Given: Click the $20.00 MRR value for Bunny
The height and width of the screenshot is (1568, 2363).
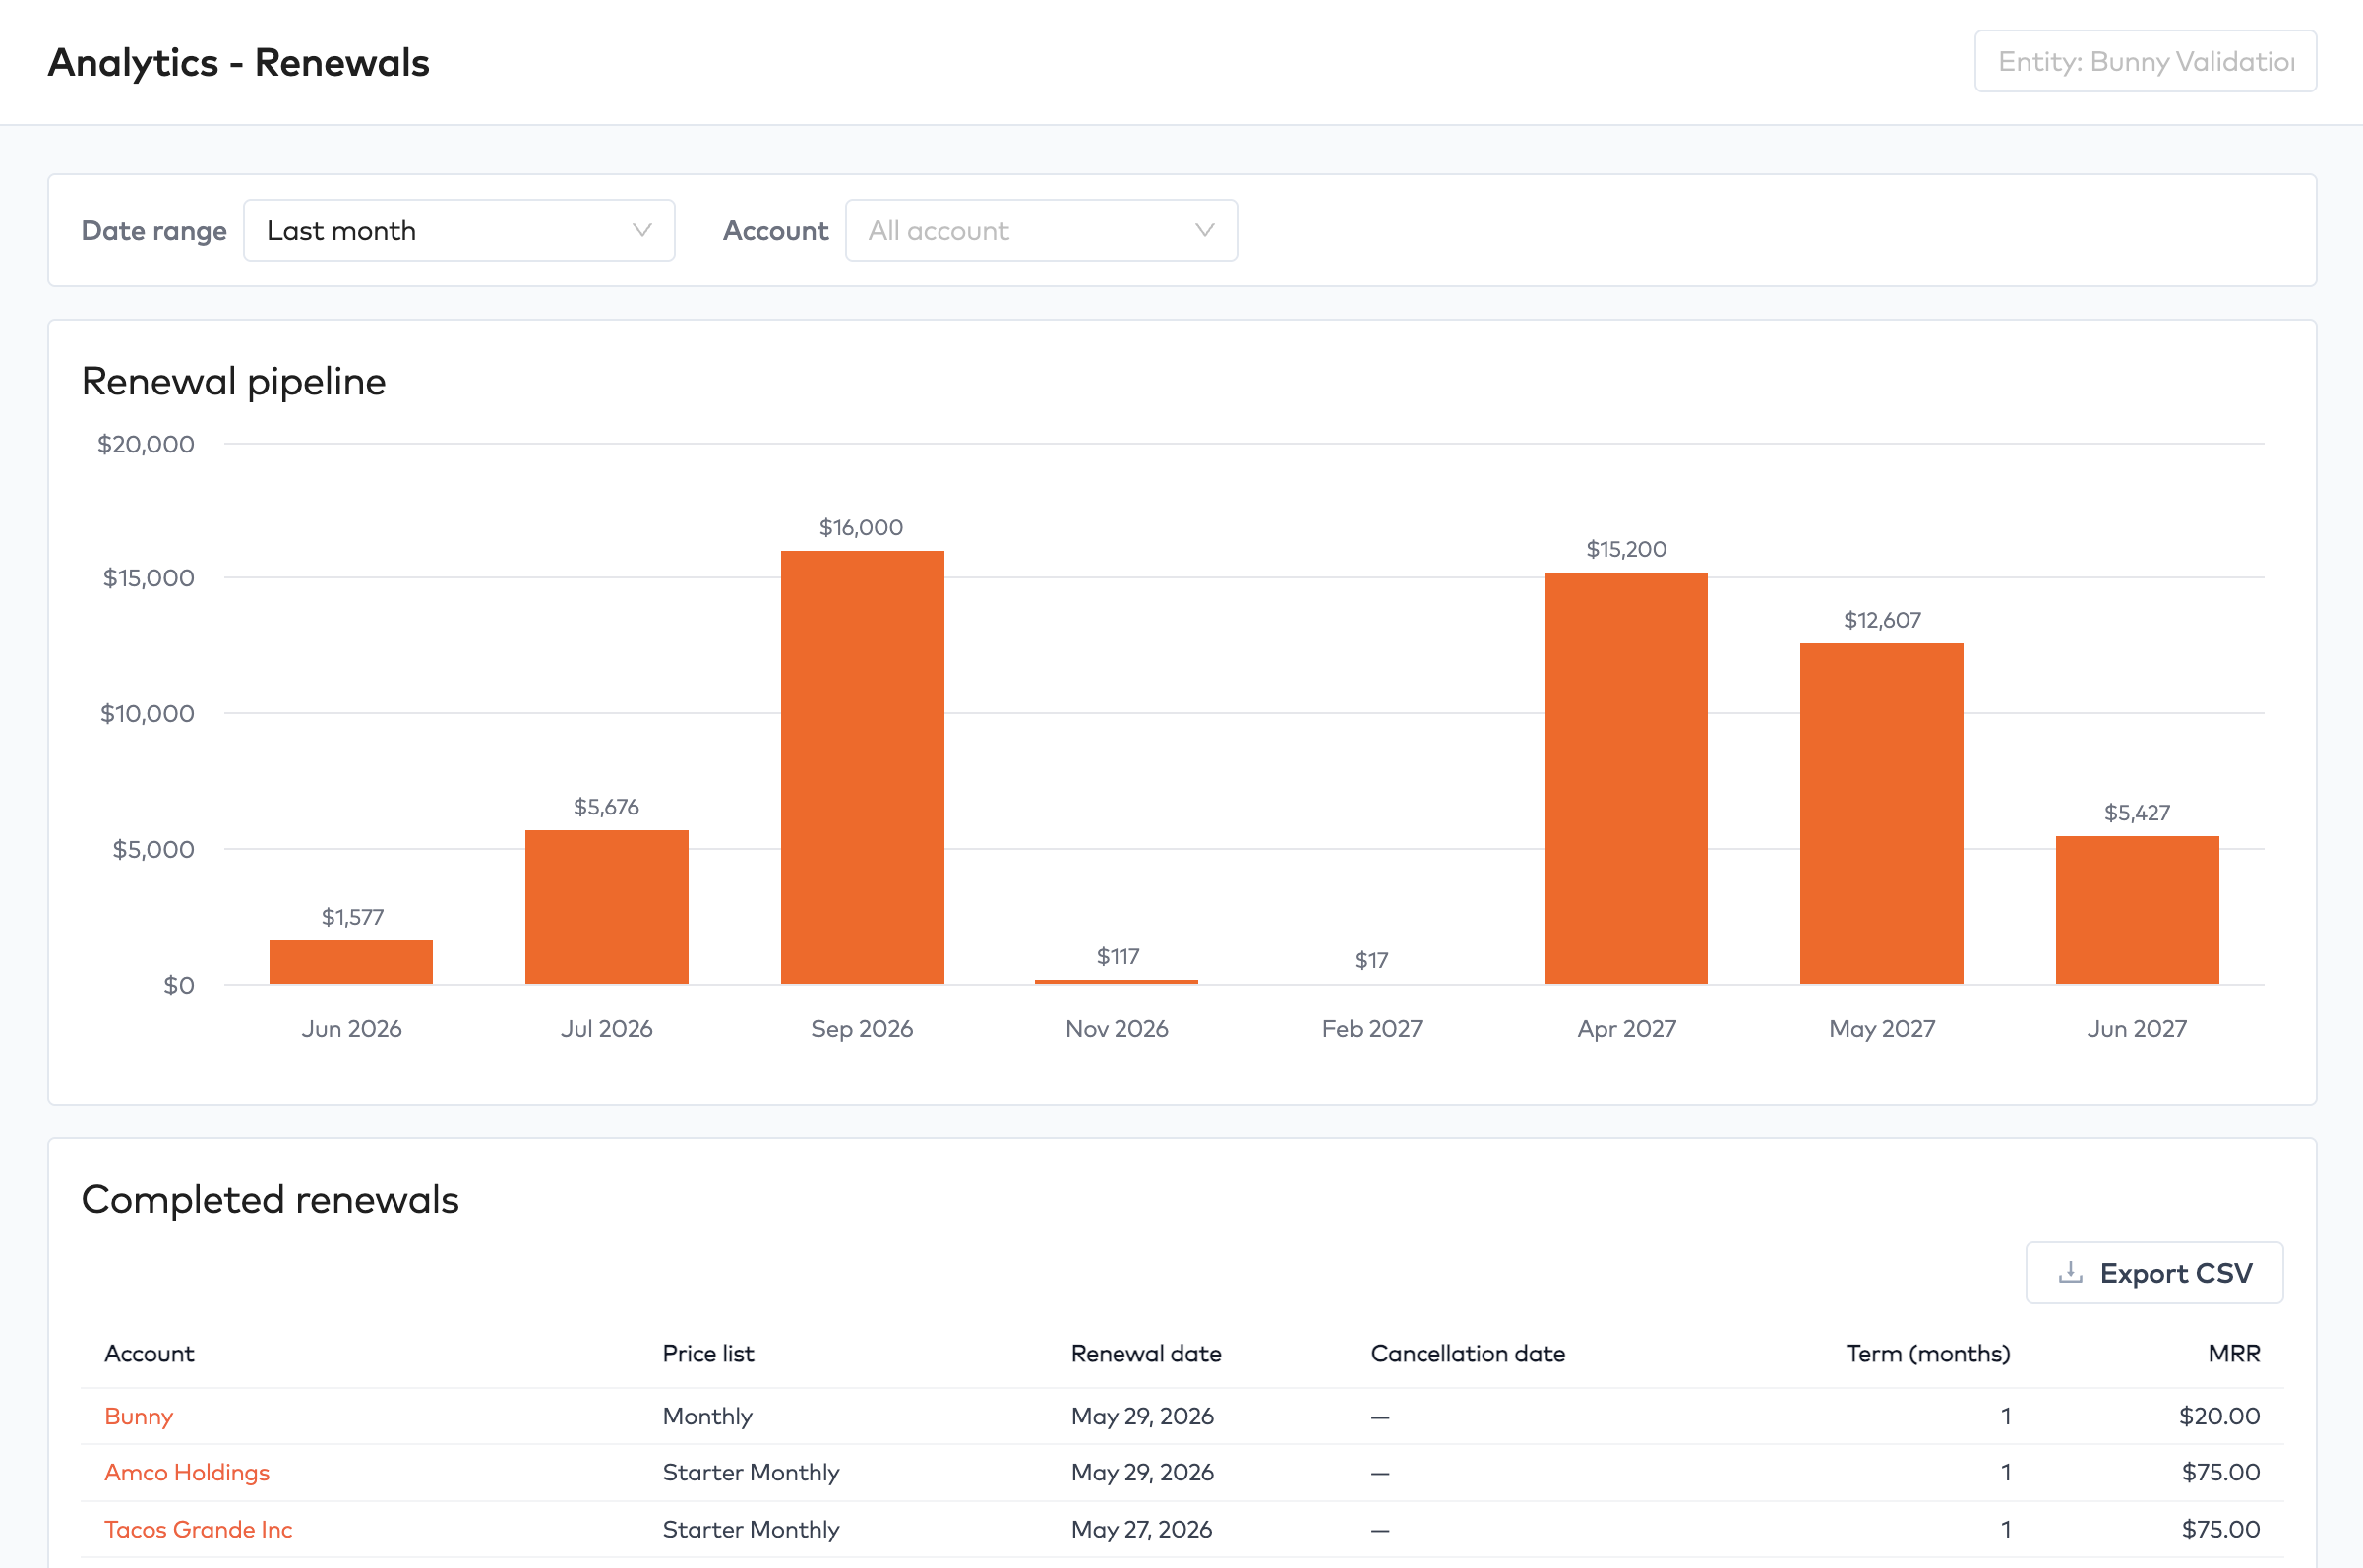Looking at the screenshot, I should pos(2219,1416).
